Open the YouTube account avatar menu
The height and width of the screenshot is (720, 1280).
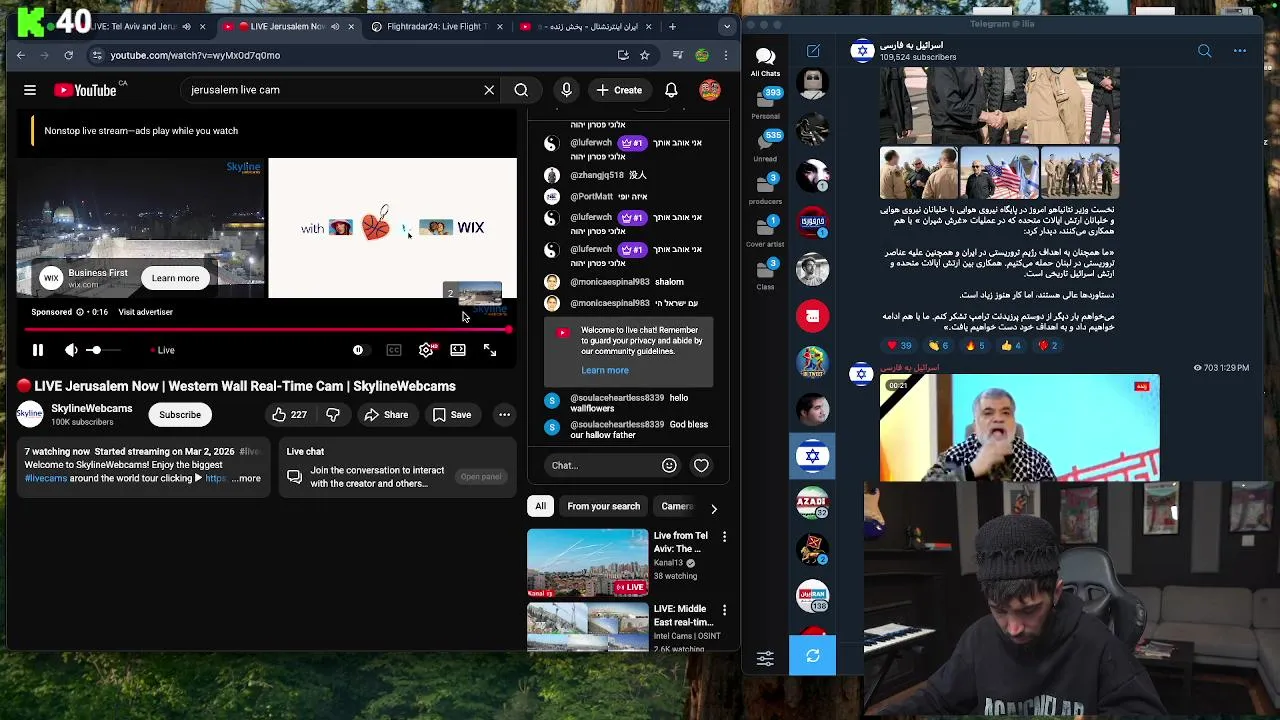pyautogui.click(x=710, y=90)
